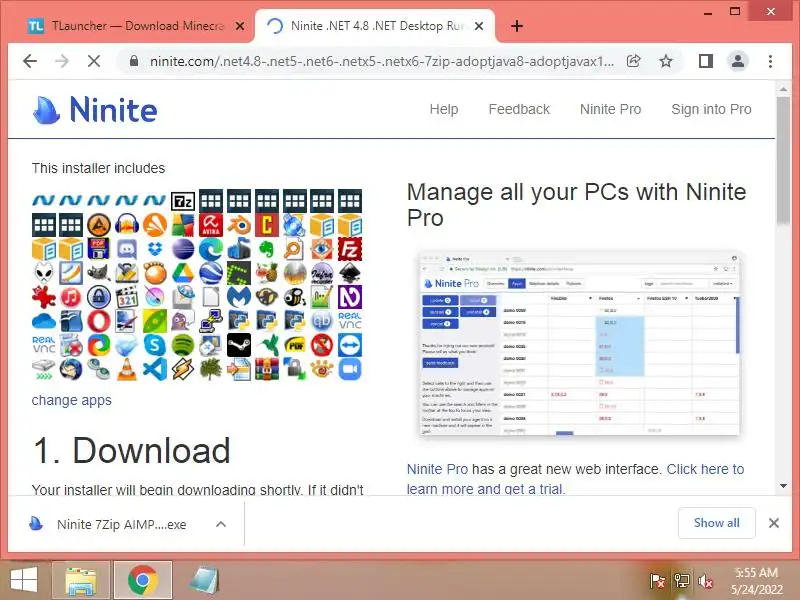This screenshot has width=800, height=600.
Task: Go back to the previous page
Action: (x=30, y=61)
